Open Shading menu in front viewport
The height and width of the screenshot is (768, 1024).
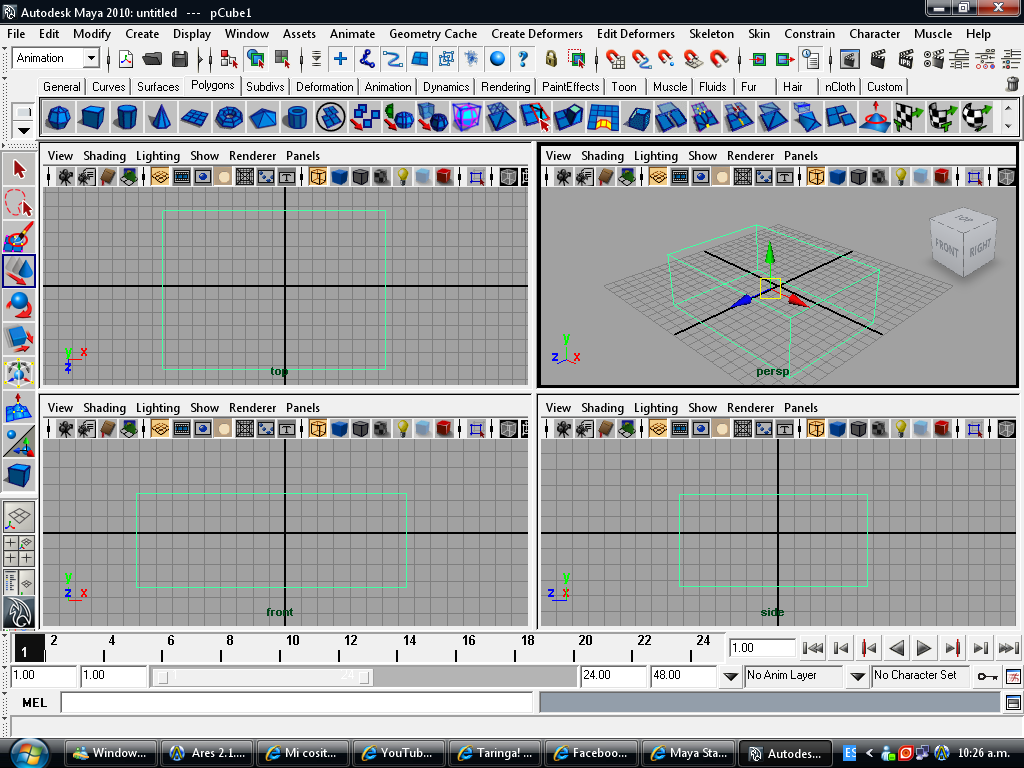[104, 408]
